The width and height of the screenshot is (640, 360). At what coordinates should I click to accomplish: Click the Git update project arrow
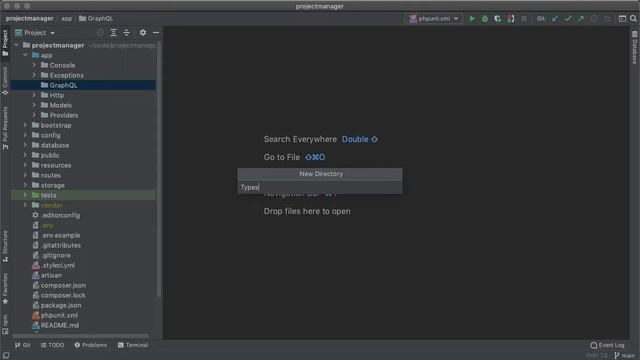(555, 19)
